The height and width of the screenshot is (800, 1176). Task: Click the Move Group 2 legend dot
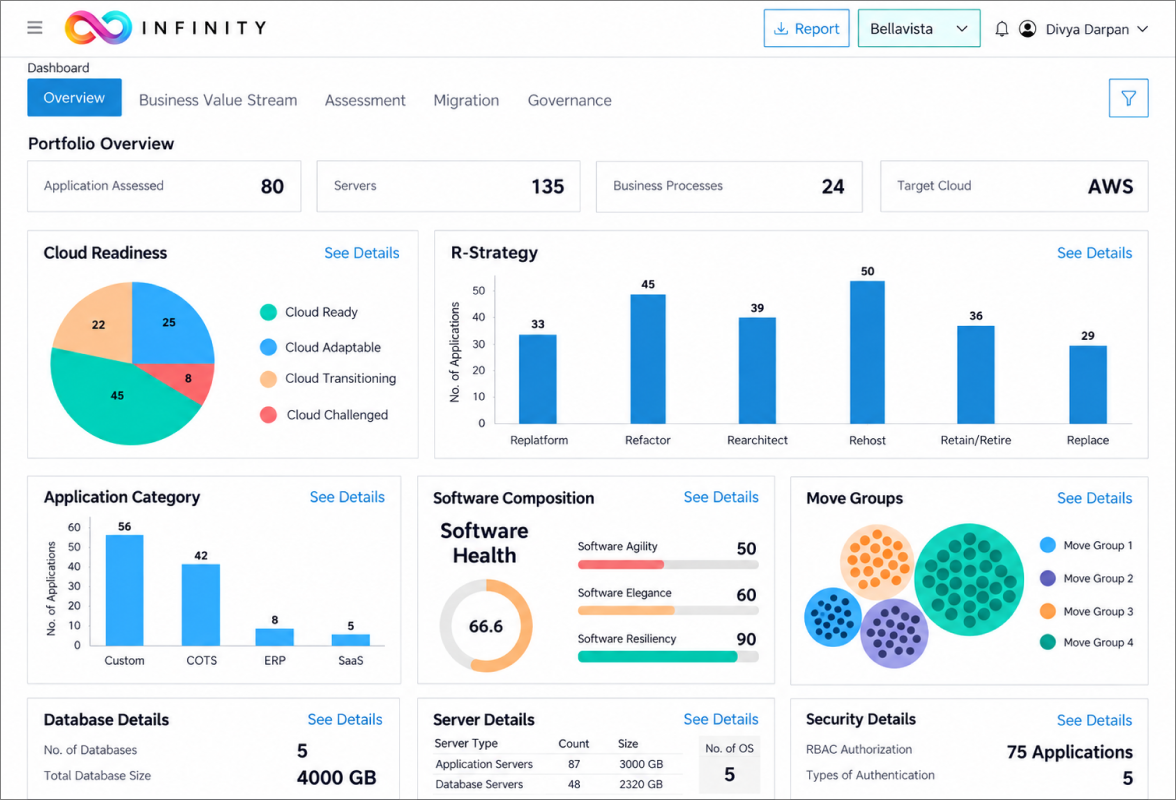coord(1048,578)
